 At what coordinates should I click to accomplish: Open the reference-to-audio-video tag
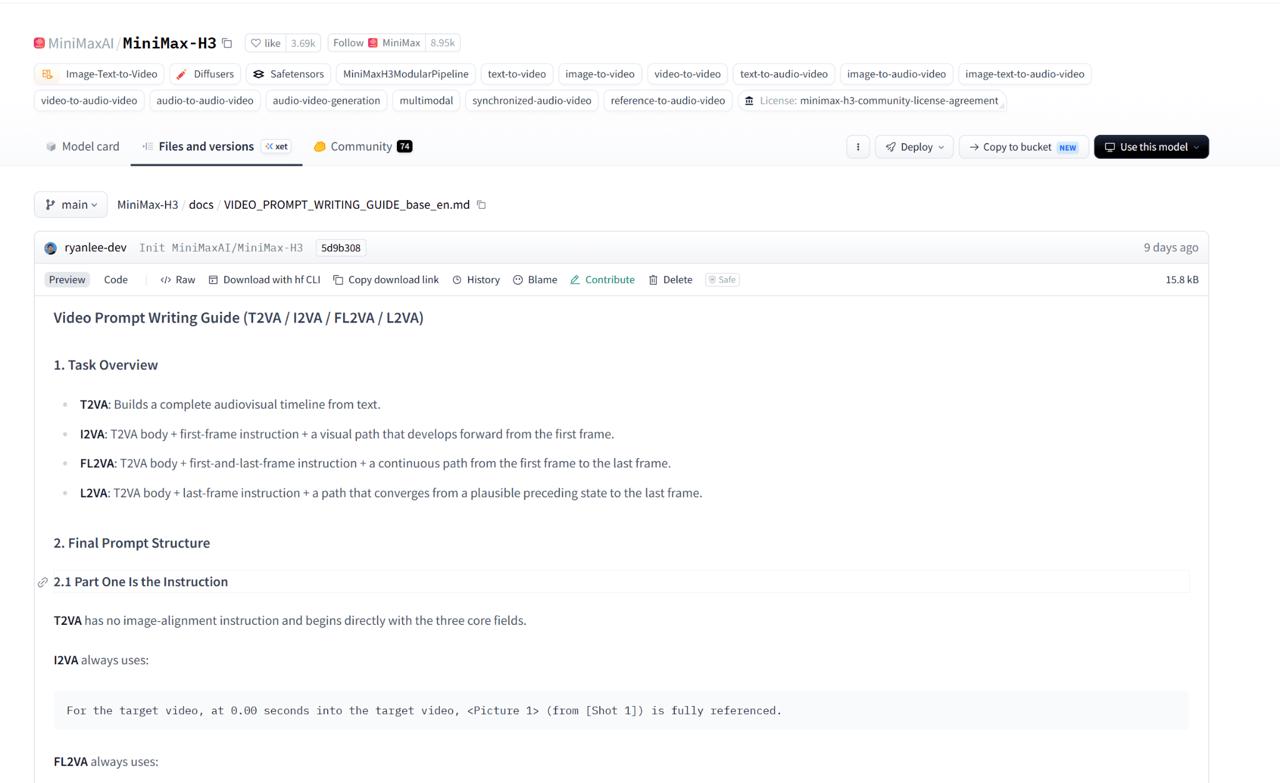[x=667, y=101]
